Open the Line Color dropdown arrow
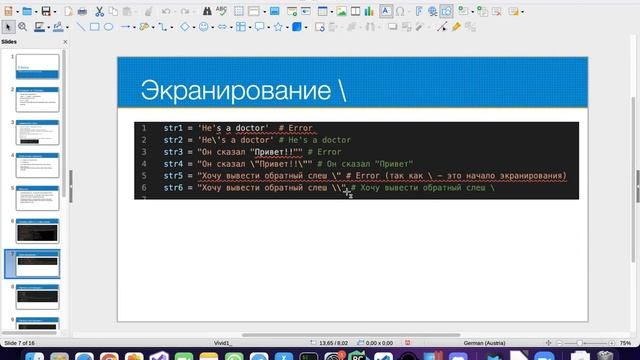 (x=48, y=27)
